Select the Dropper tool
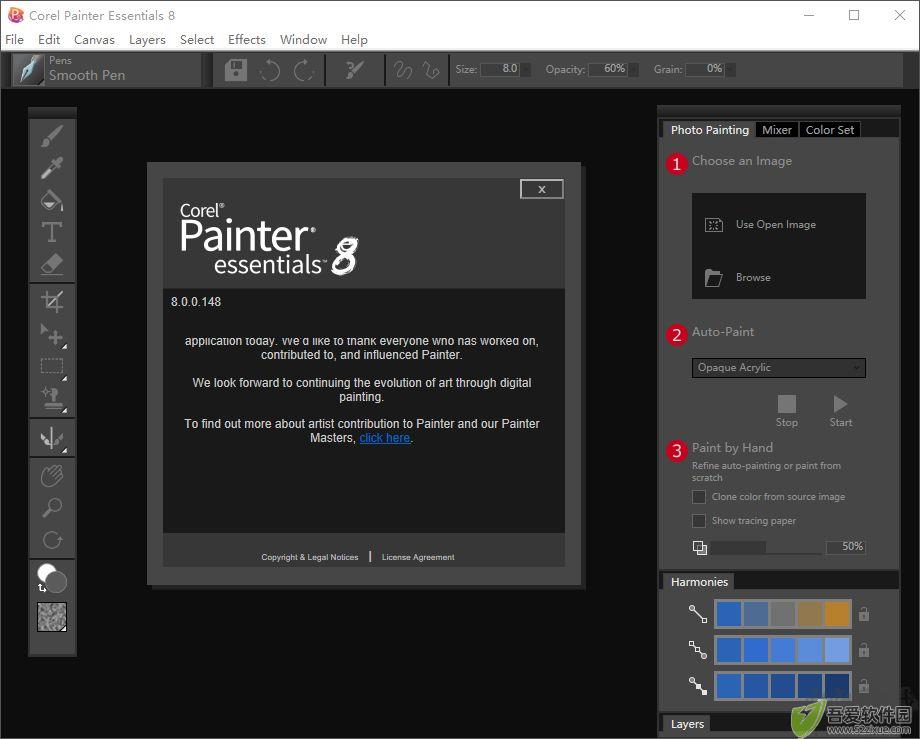 tap(52, 168)
